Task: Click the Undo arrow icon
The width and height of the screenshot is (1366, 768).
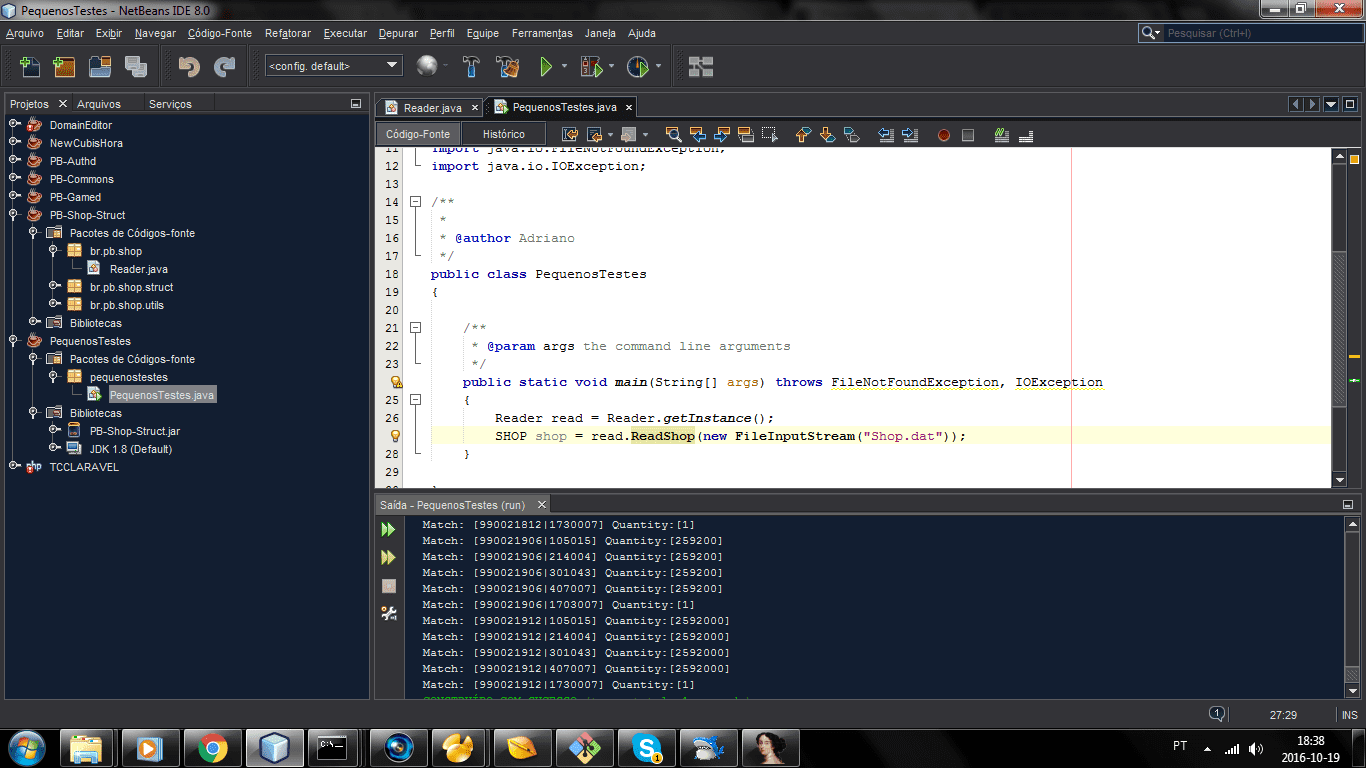Action: [x=188, y=67]
